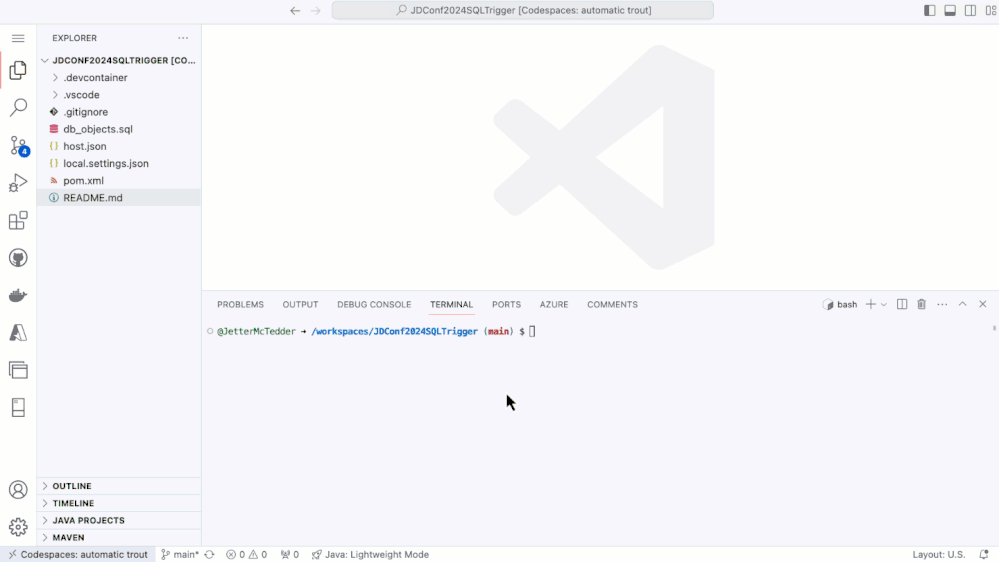Image resolution: width=999 pixels, height=562 pixels.
Task: Open the Search view
Action: (x=18, y=107)
